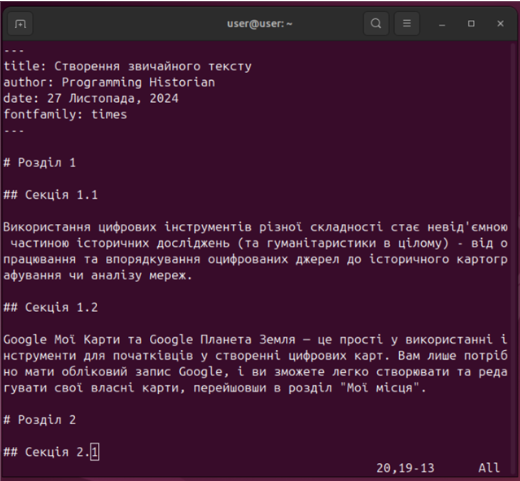Image resolution: width=520 pixels, height=481 pixels.
Task: Open a new terminal tab
Action: [20, 24]
